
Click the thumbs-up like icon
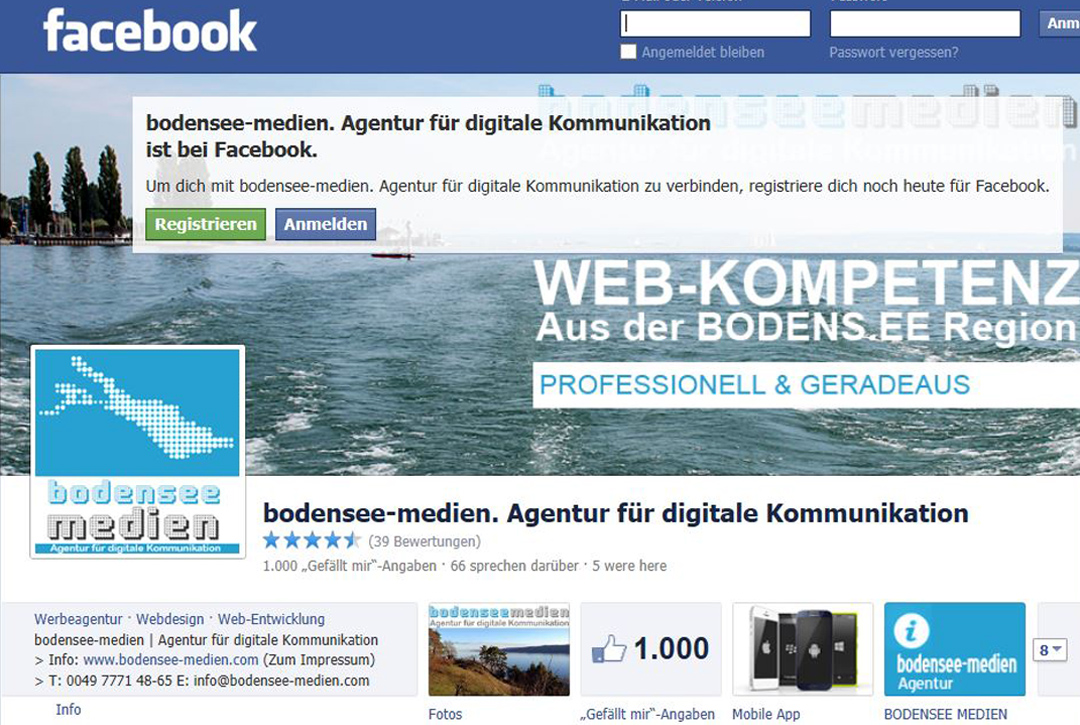pyautogui.click(x=609, y=649)
